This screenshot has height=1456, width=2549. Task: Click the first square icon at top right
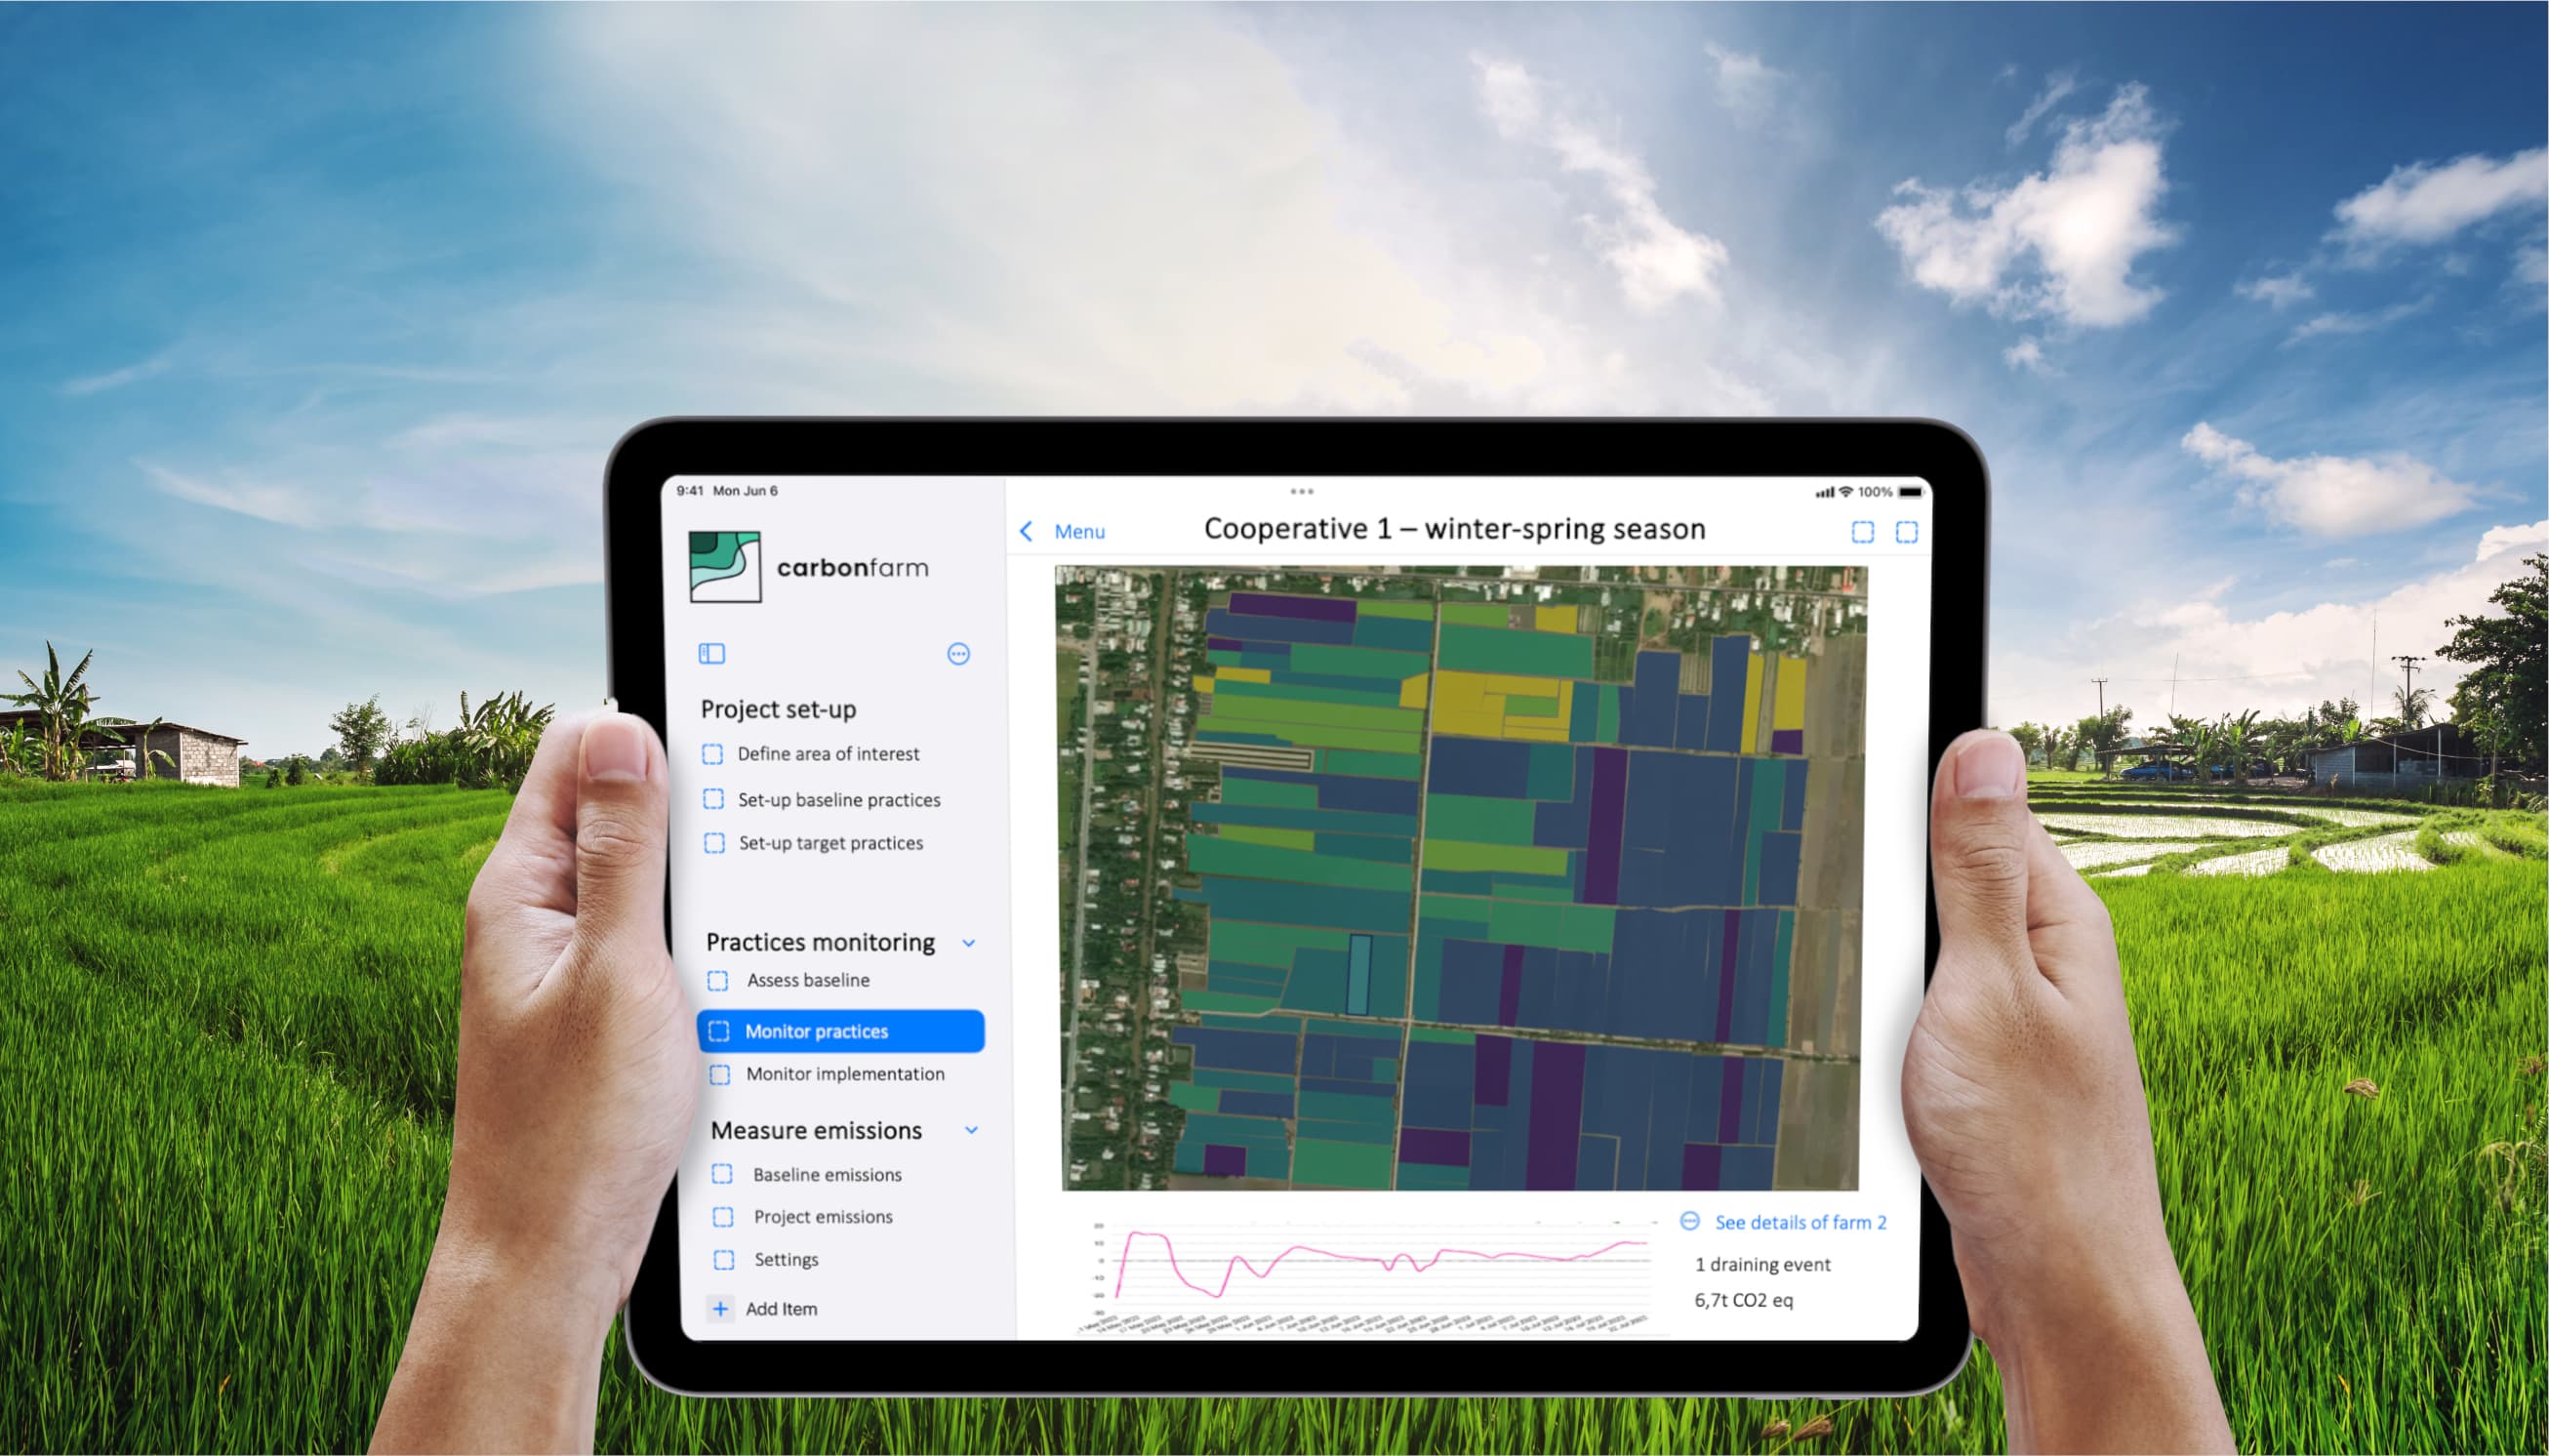click(1862, 532)
